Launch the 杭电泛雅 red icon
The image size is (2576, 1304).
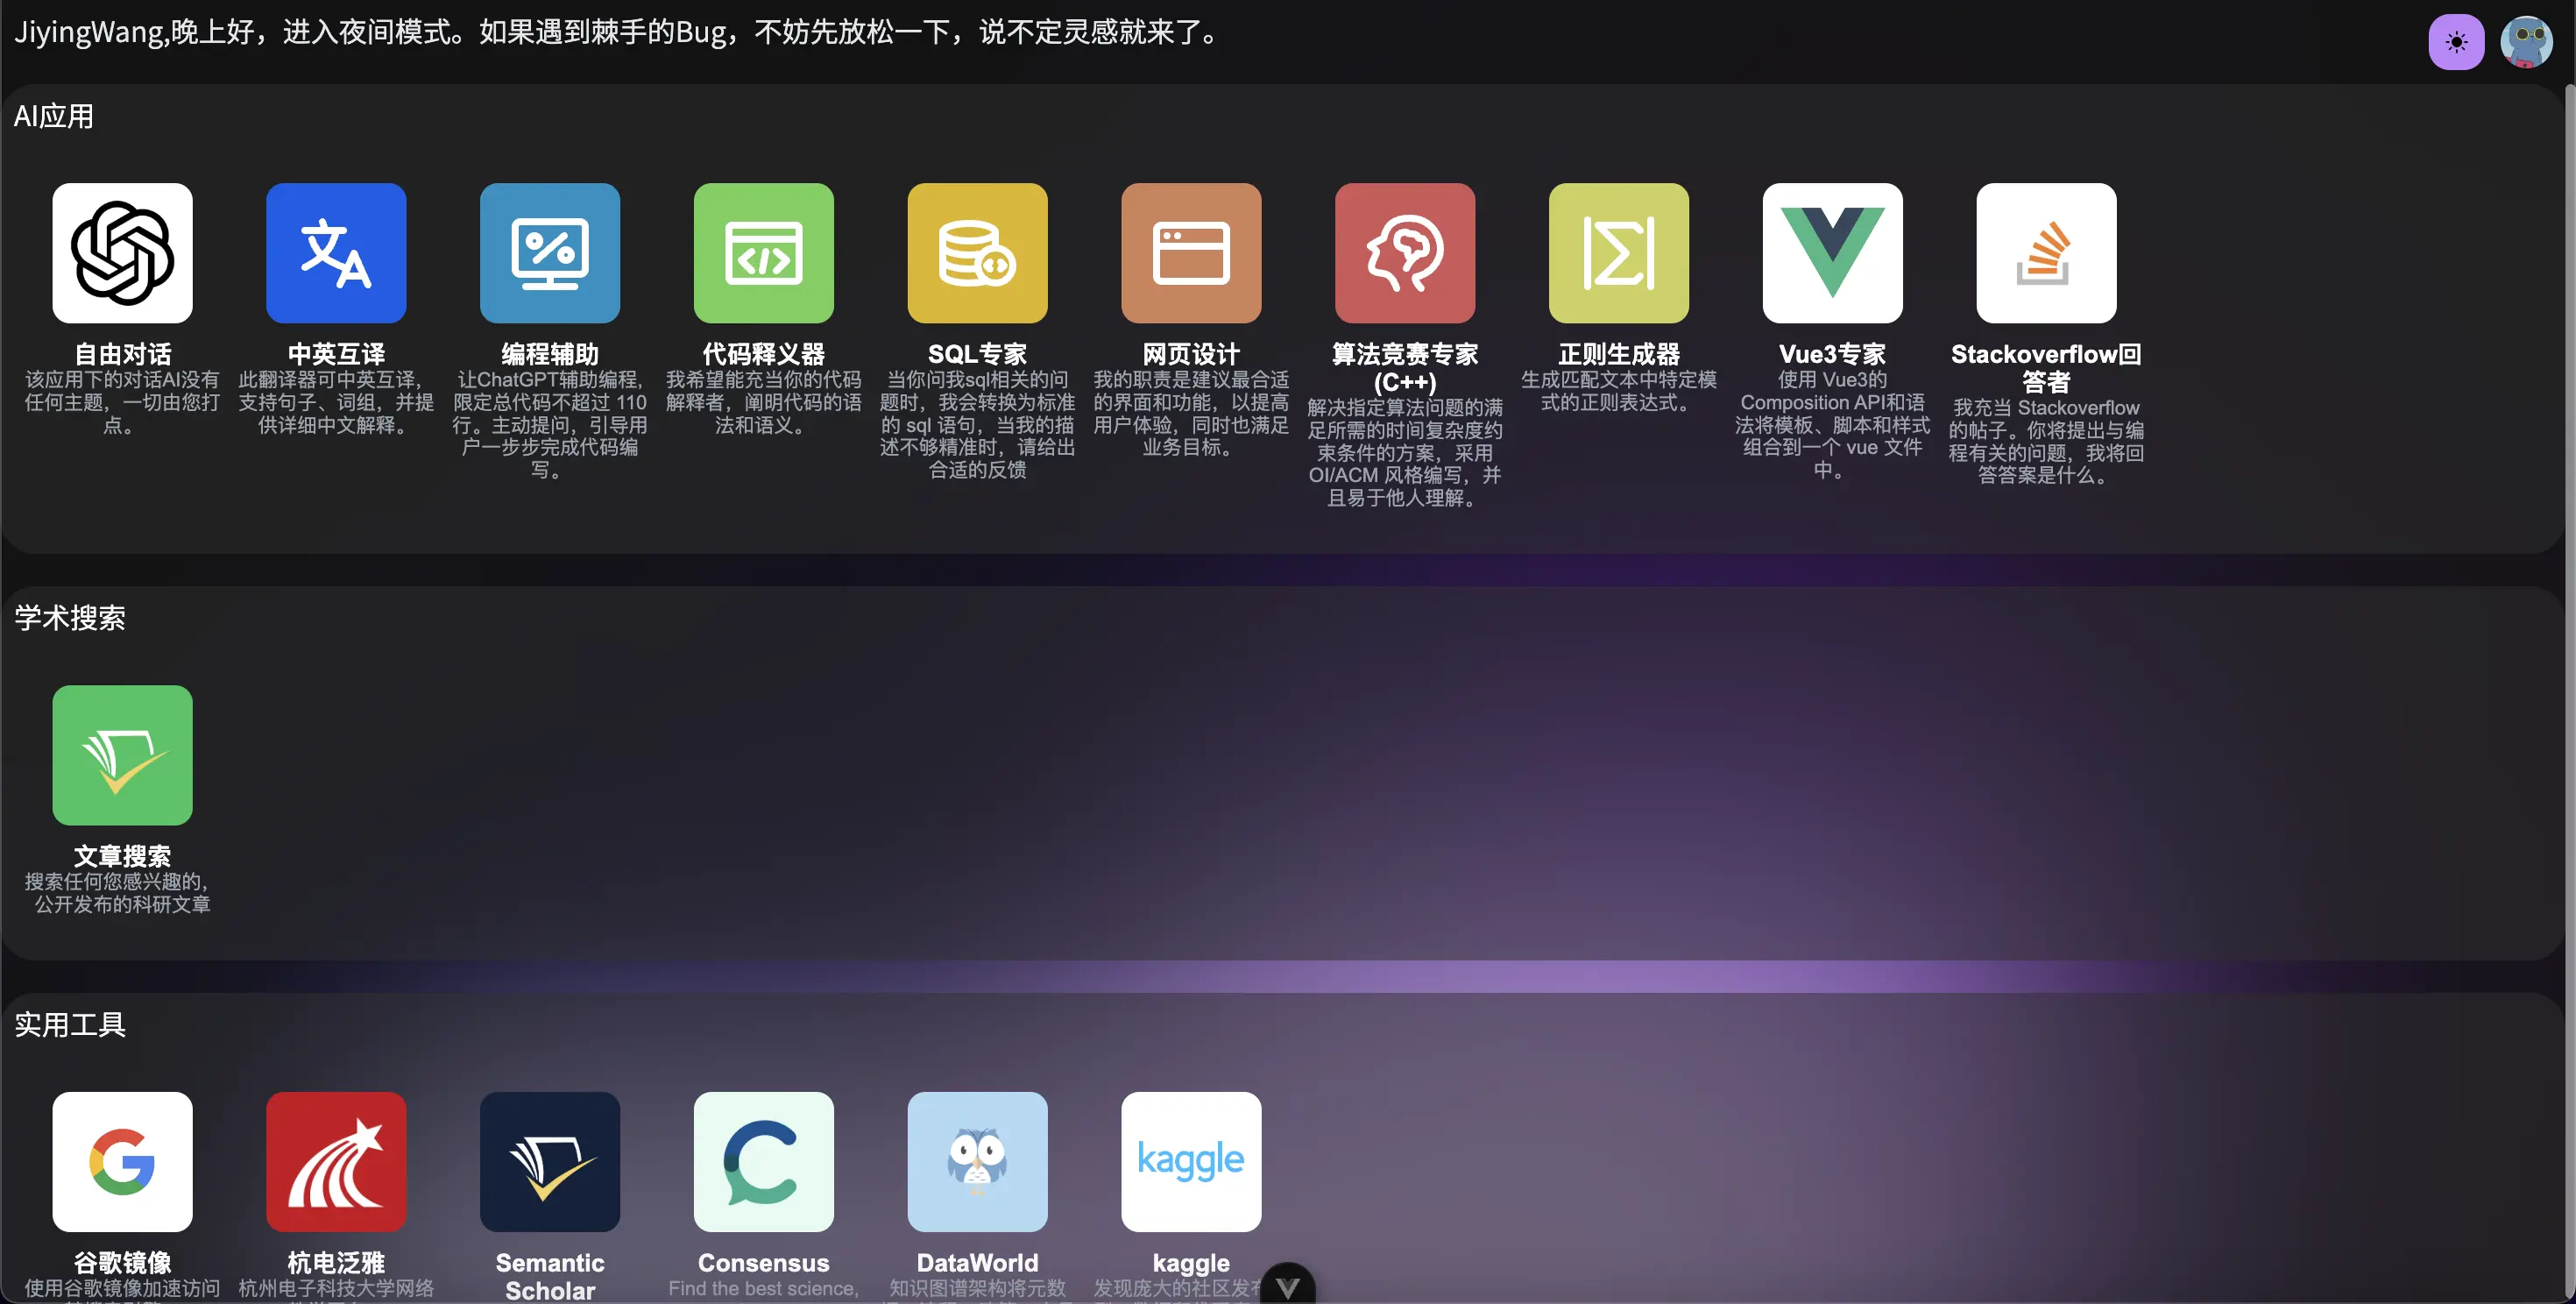coord(336,1161)
